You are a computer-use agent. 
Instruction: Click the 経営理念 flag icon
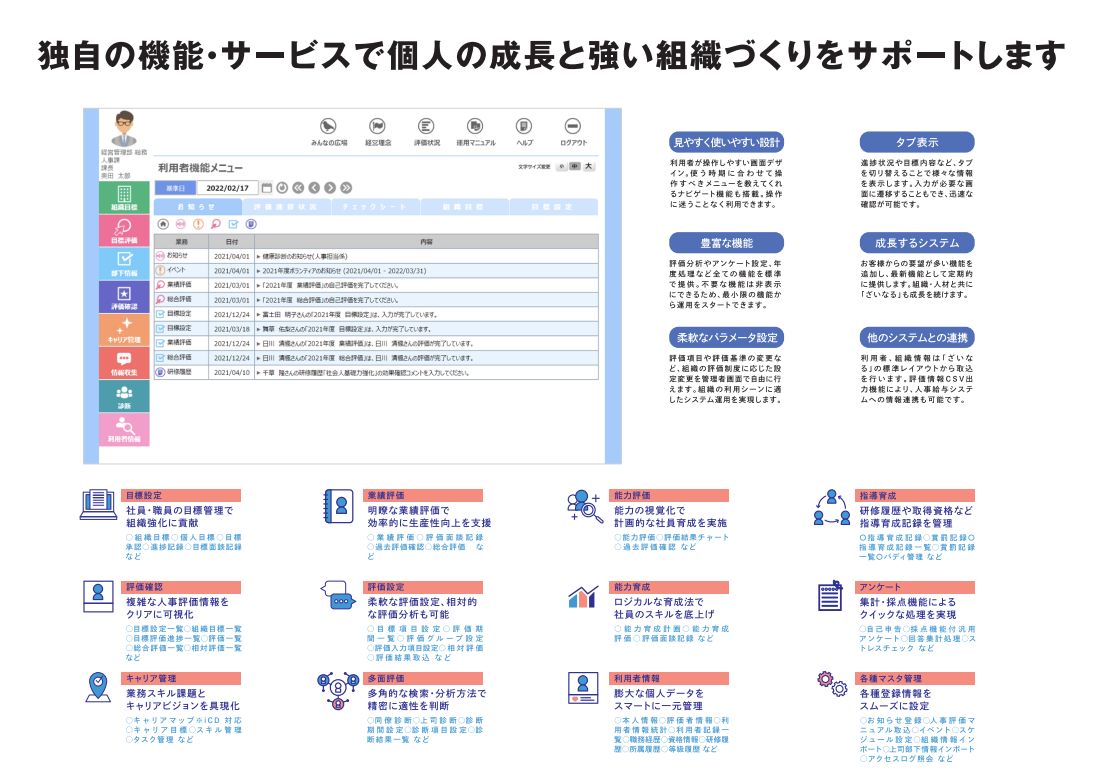(377, 127)
